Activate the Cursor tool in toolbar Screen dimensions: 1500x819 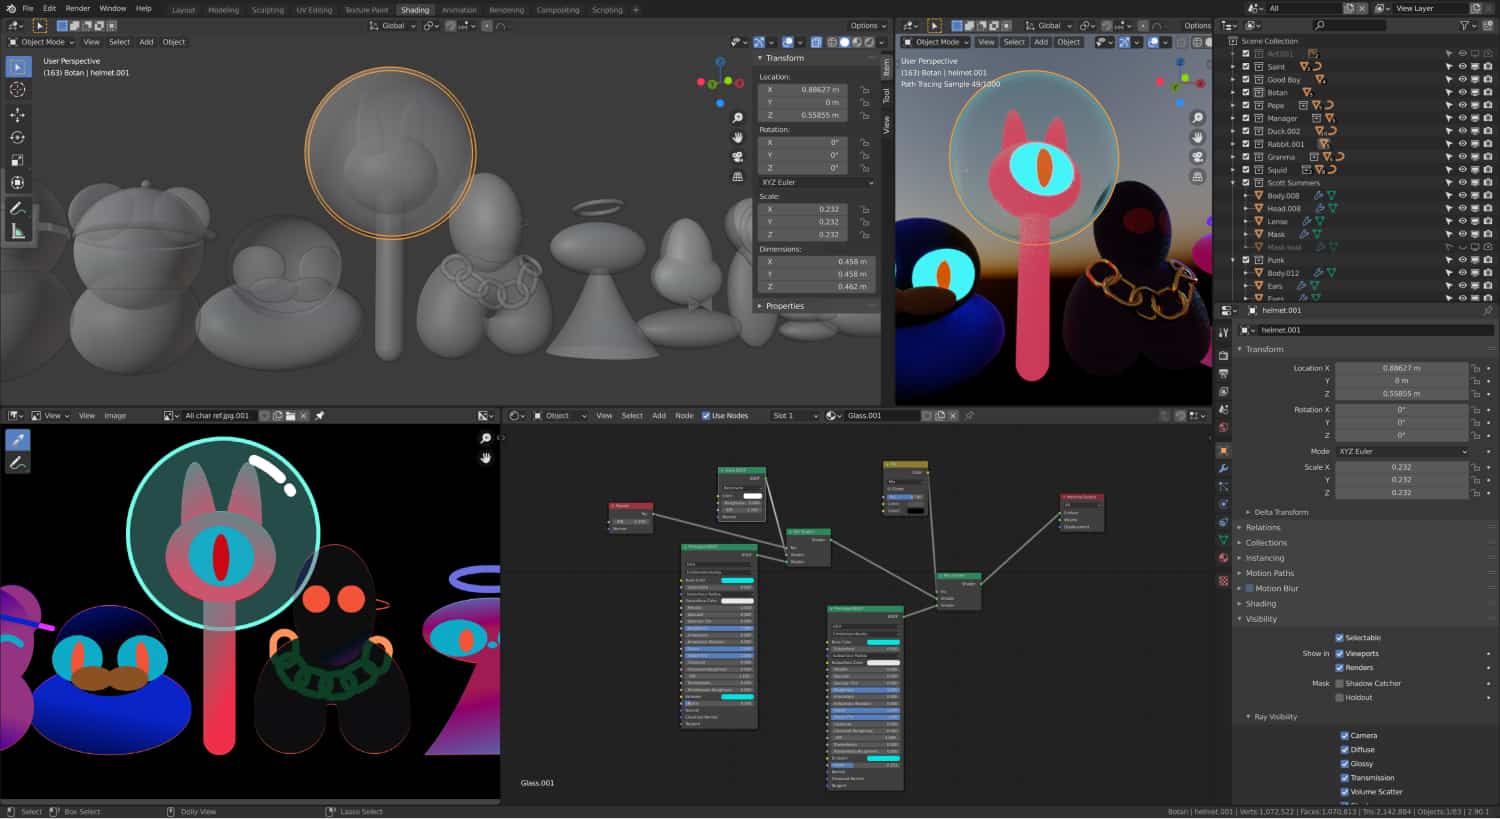tap(17, 90)
